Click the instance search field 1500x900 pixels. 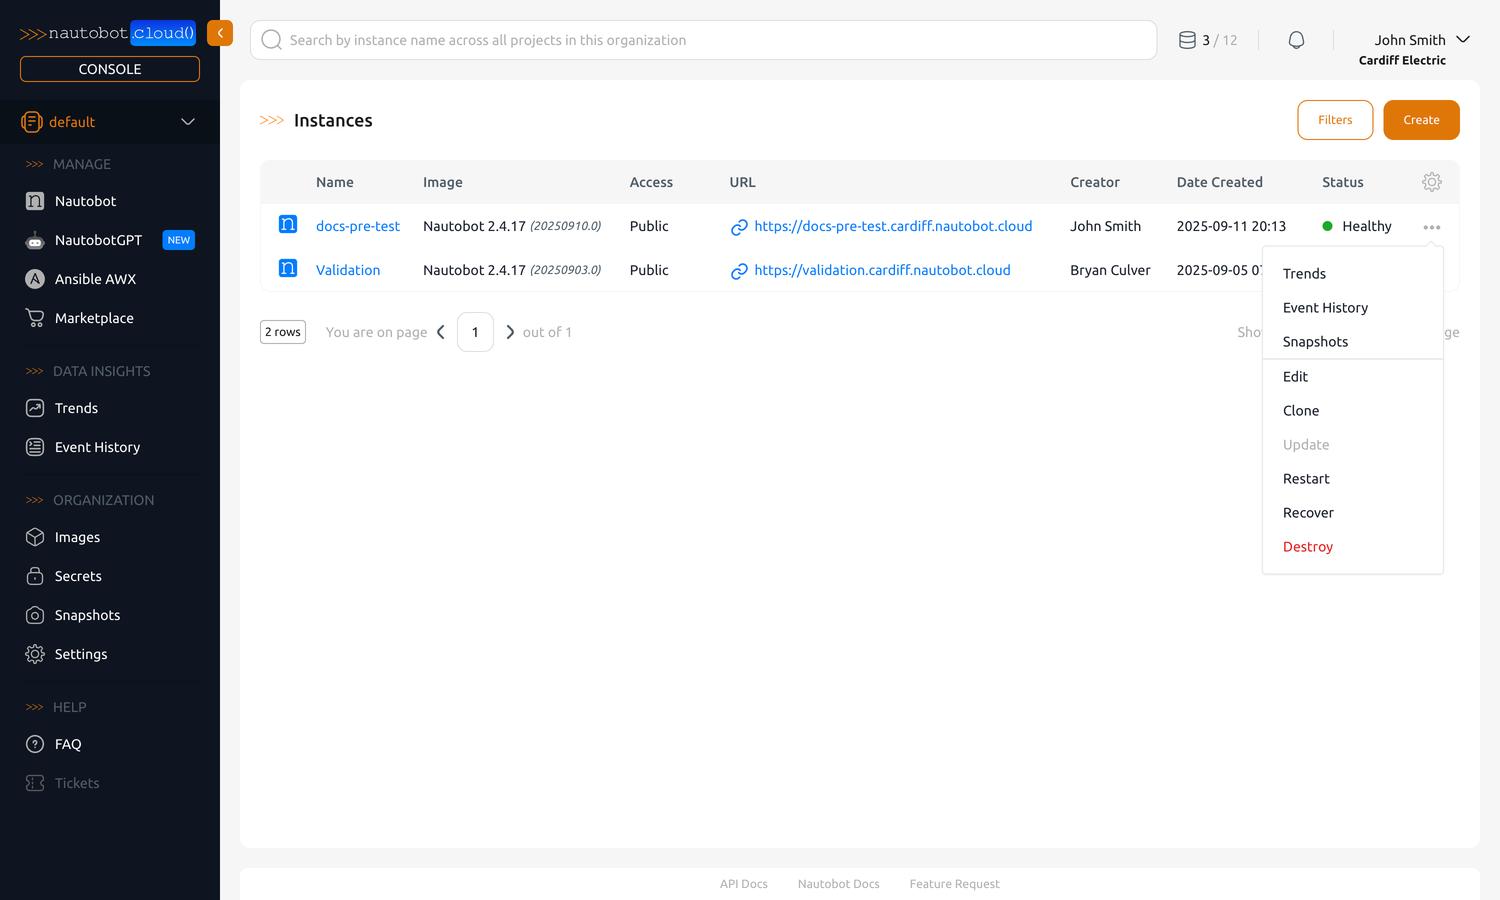click(x=700, y=40)
